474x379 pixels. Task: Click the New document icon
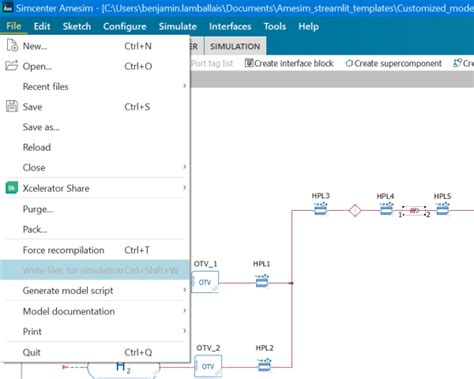[x=12, y=45]
